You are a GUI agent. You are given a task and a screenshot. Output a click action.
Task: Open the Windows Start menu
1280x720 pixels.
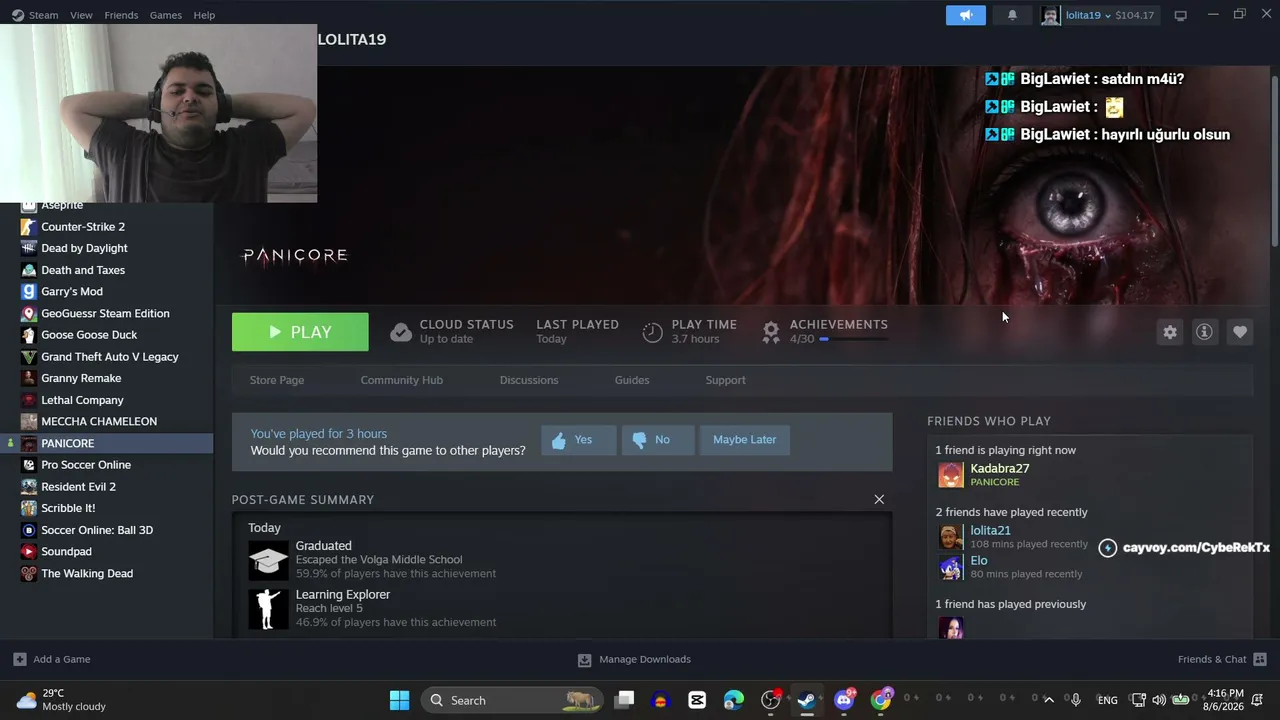pyautogui.click(x=399, y=700)
